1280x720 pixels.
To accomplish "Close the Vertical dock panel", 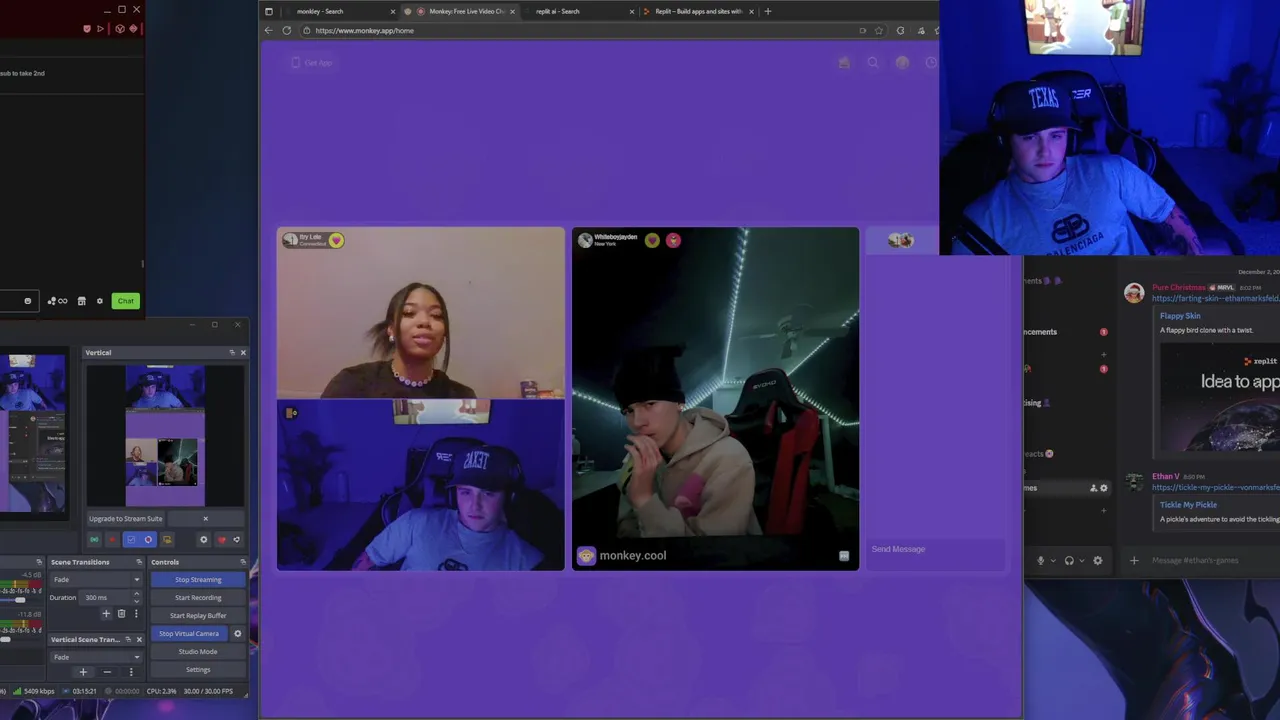I will [x=243, y=352].
